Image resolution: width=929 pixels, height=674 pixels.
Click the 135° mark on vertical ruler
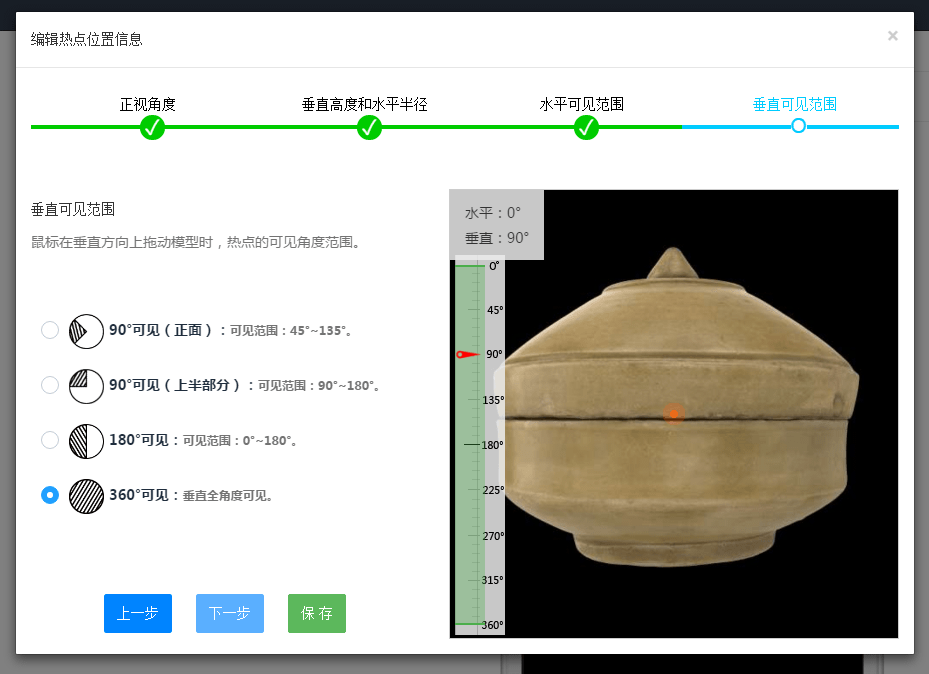coord(493,400)
